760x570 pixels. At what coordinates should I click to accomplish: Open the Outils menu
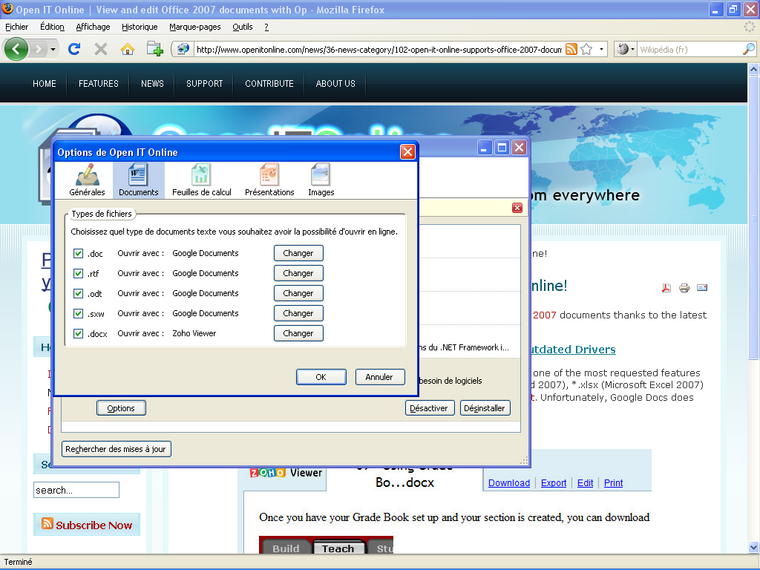[242, 27]
